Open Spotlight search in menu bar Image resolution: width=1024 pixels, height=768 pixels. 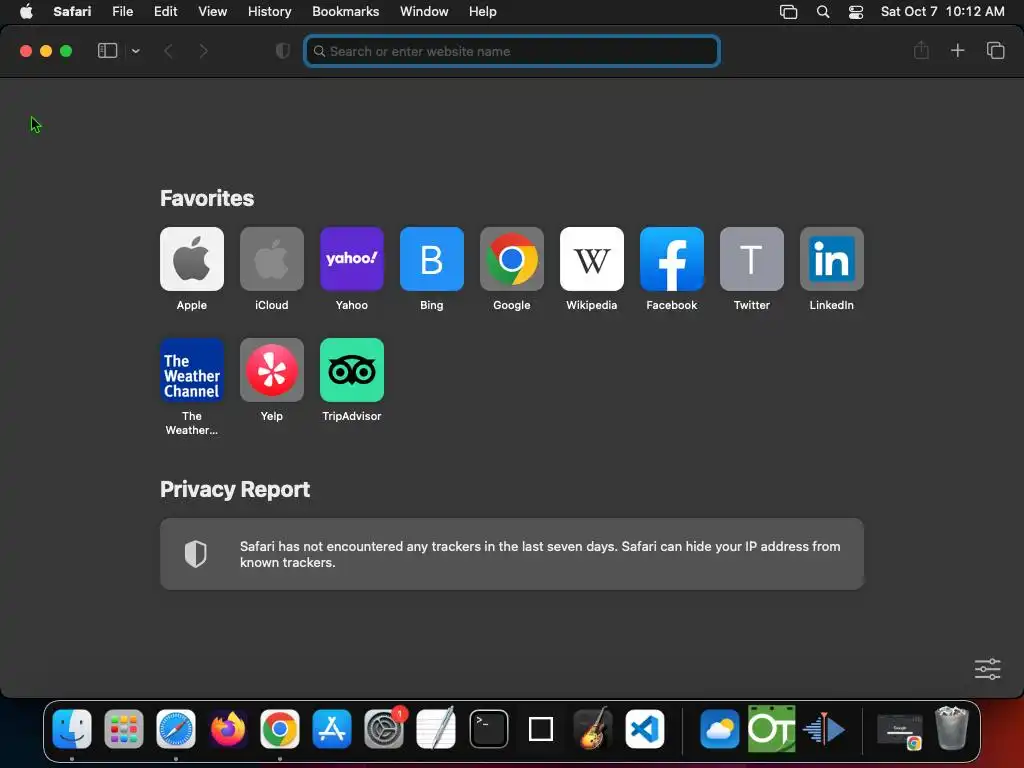tap(823, 11)
